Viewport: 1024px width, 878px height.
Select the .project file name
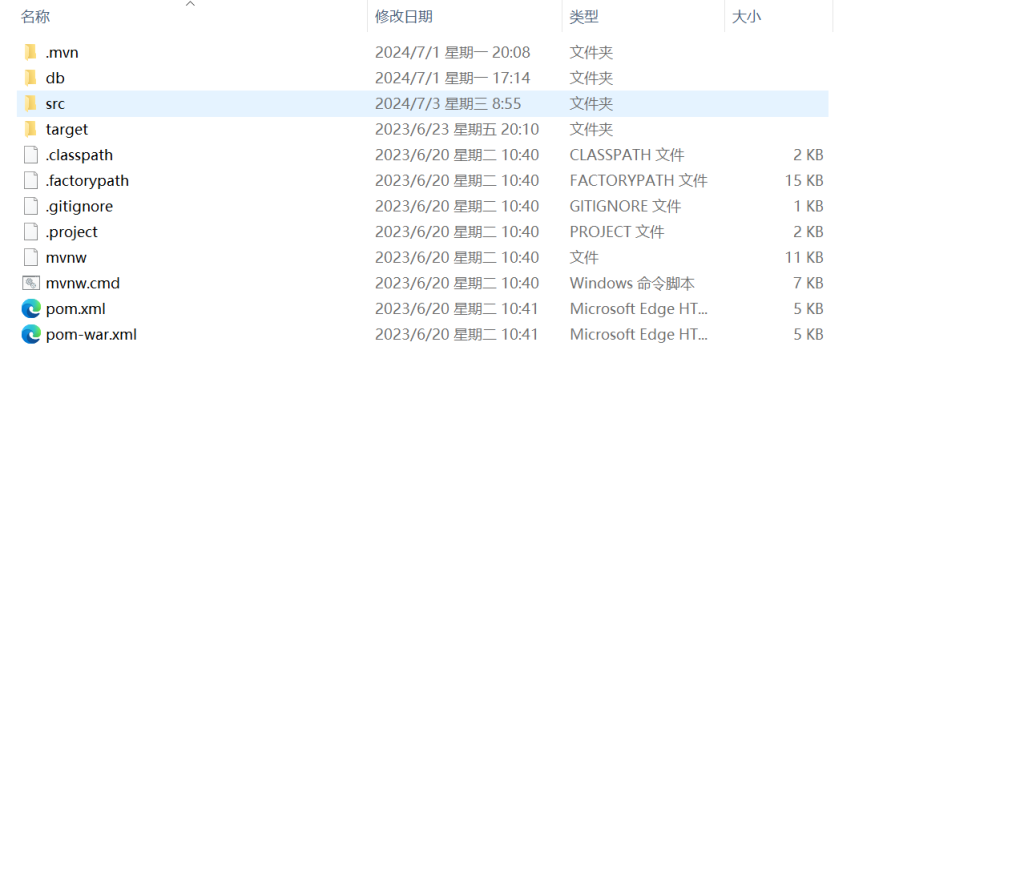tap(72, 232)
